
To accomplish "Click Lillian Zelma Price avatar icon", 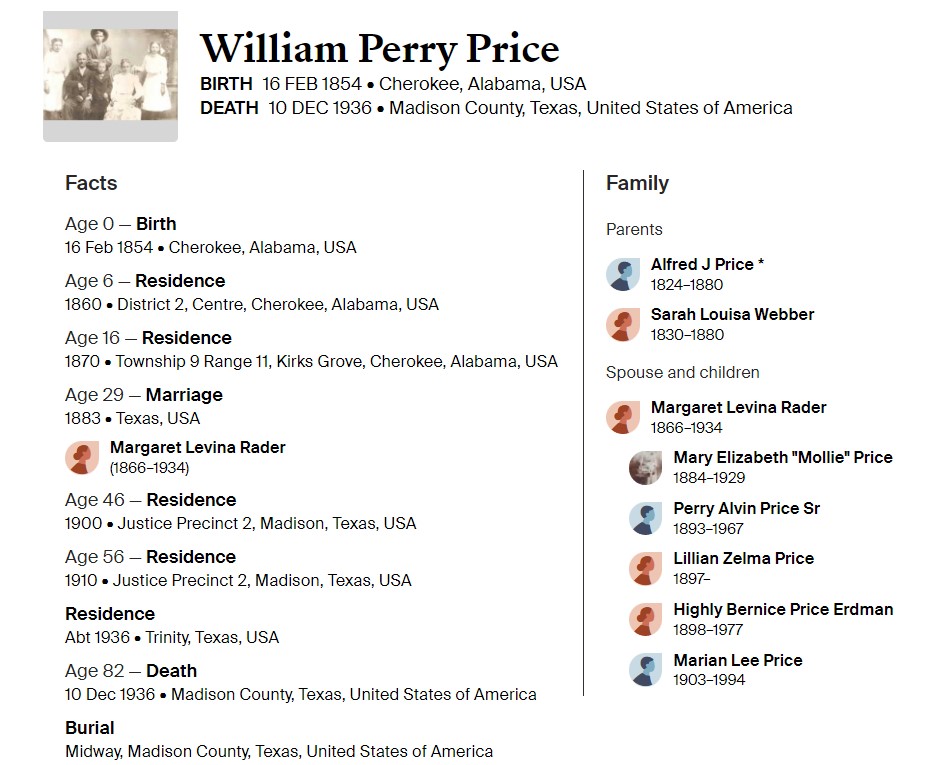I will pos(645,569).
